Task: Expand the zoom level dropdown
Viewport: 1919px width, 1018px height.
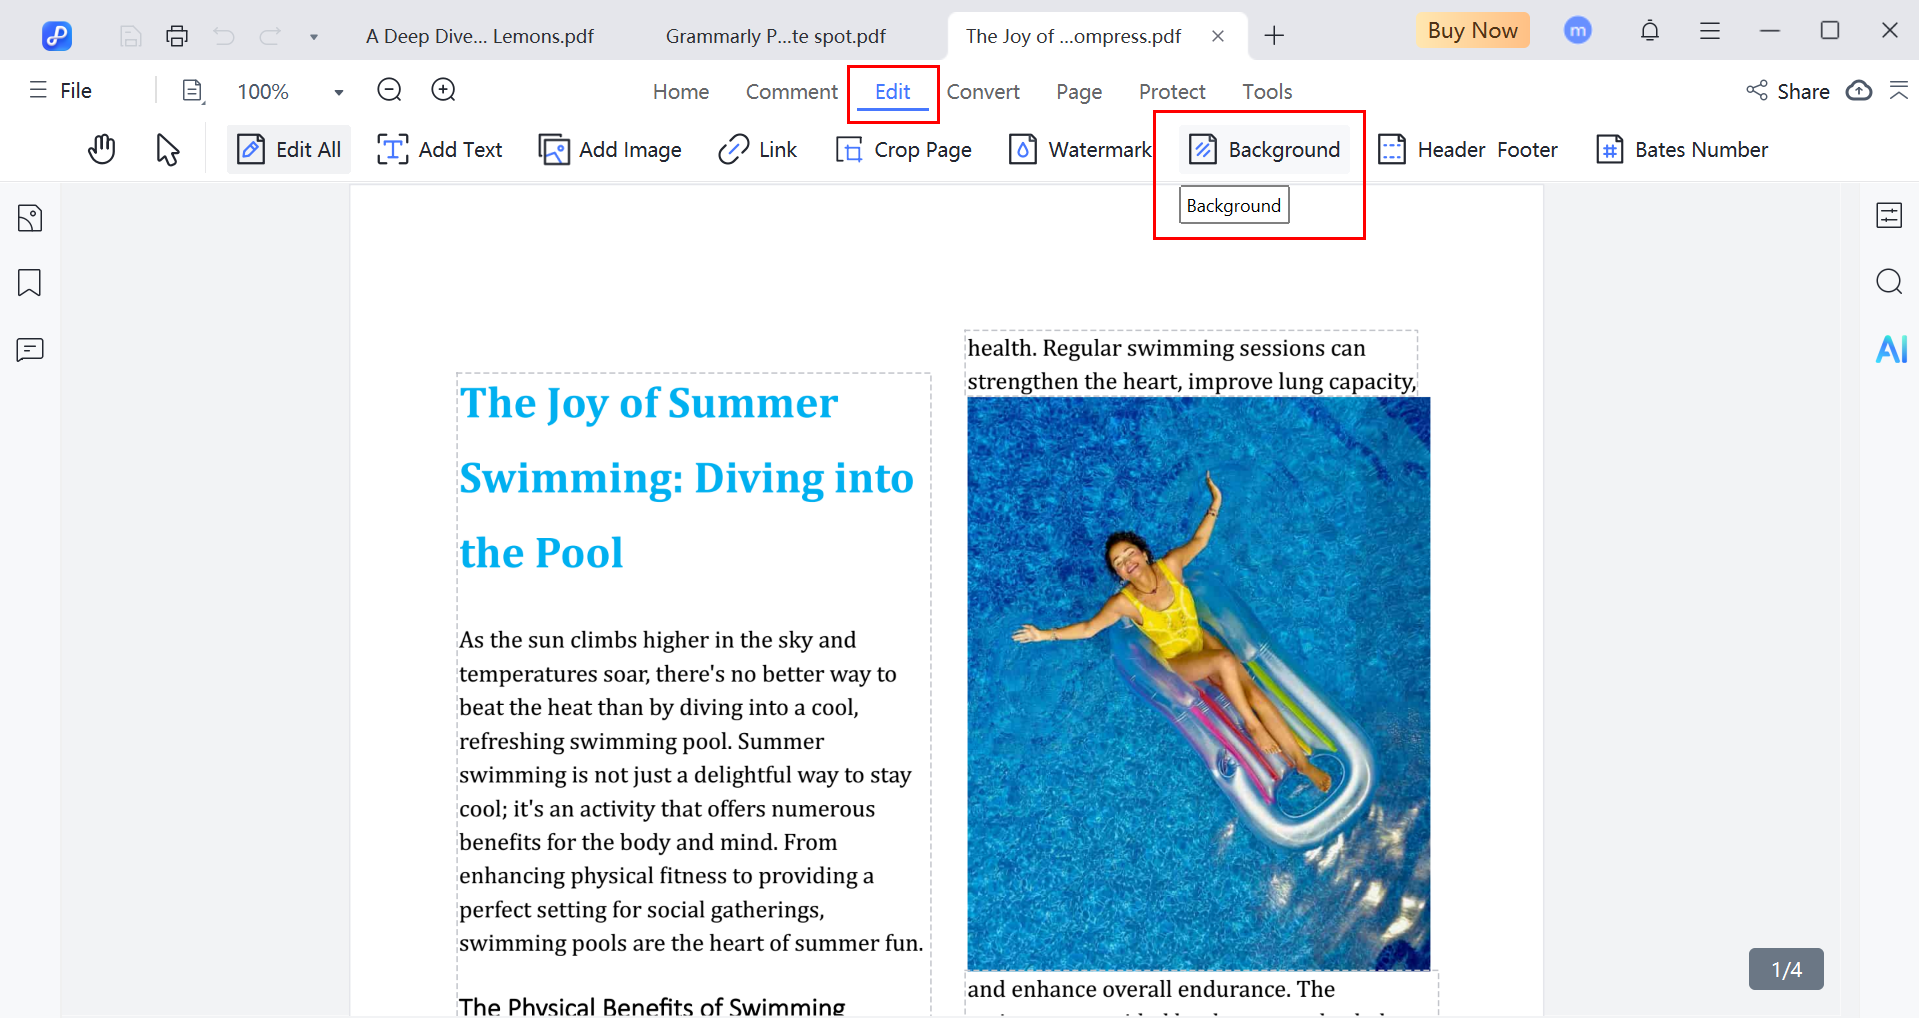Action: [339, 92]
